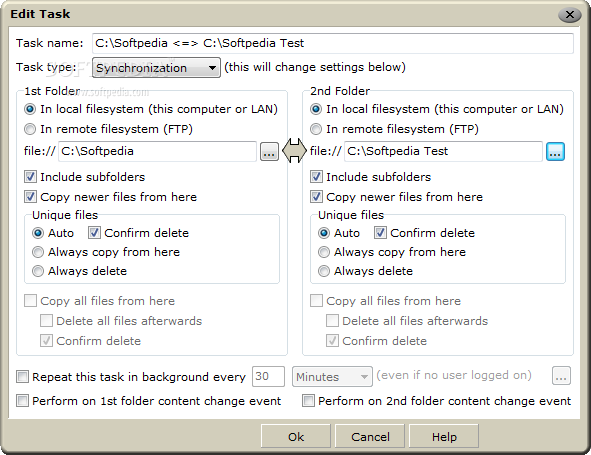This screenshot has width=591, height=455.
Task: Toggle Confirm delete in 1st Folder unique files
Action: [94, 233]
